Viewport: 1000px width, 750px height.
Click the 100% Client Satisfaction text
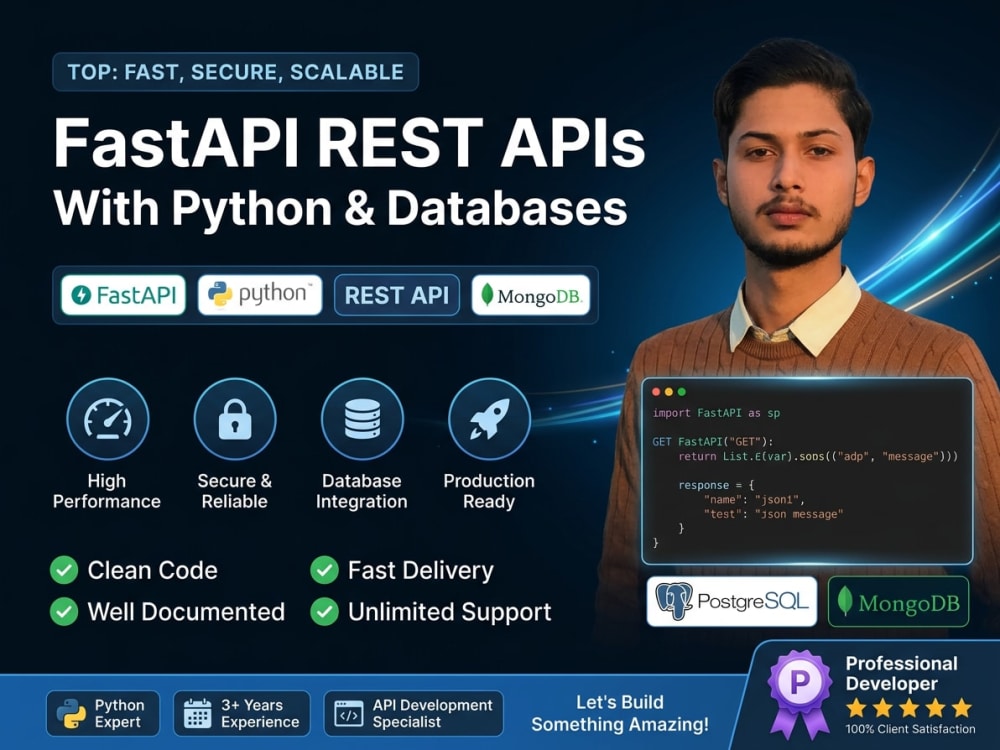coord(910,728)
